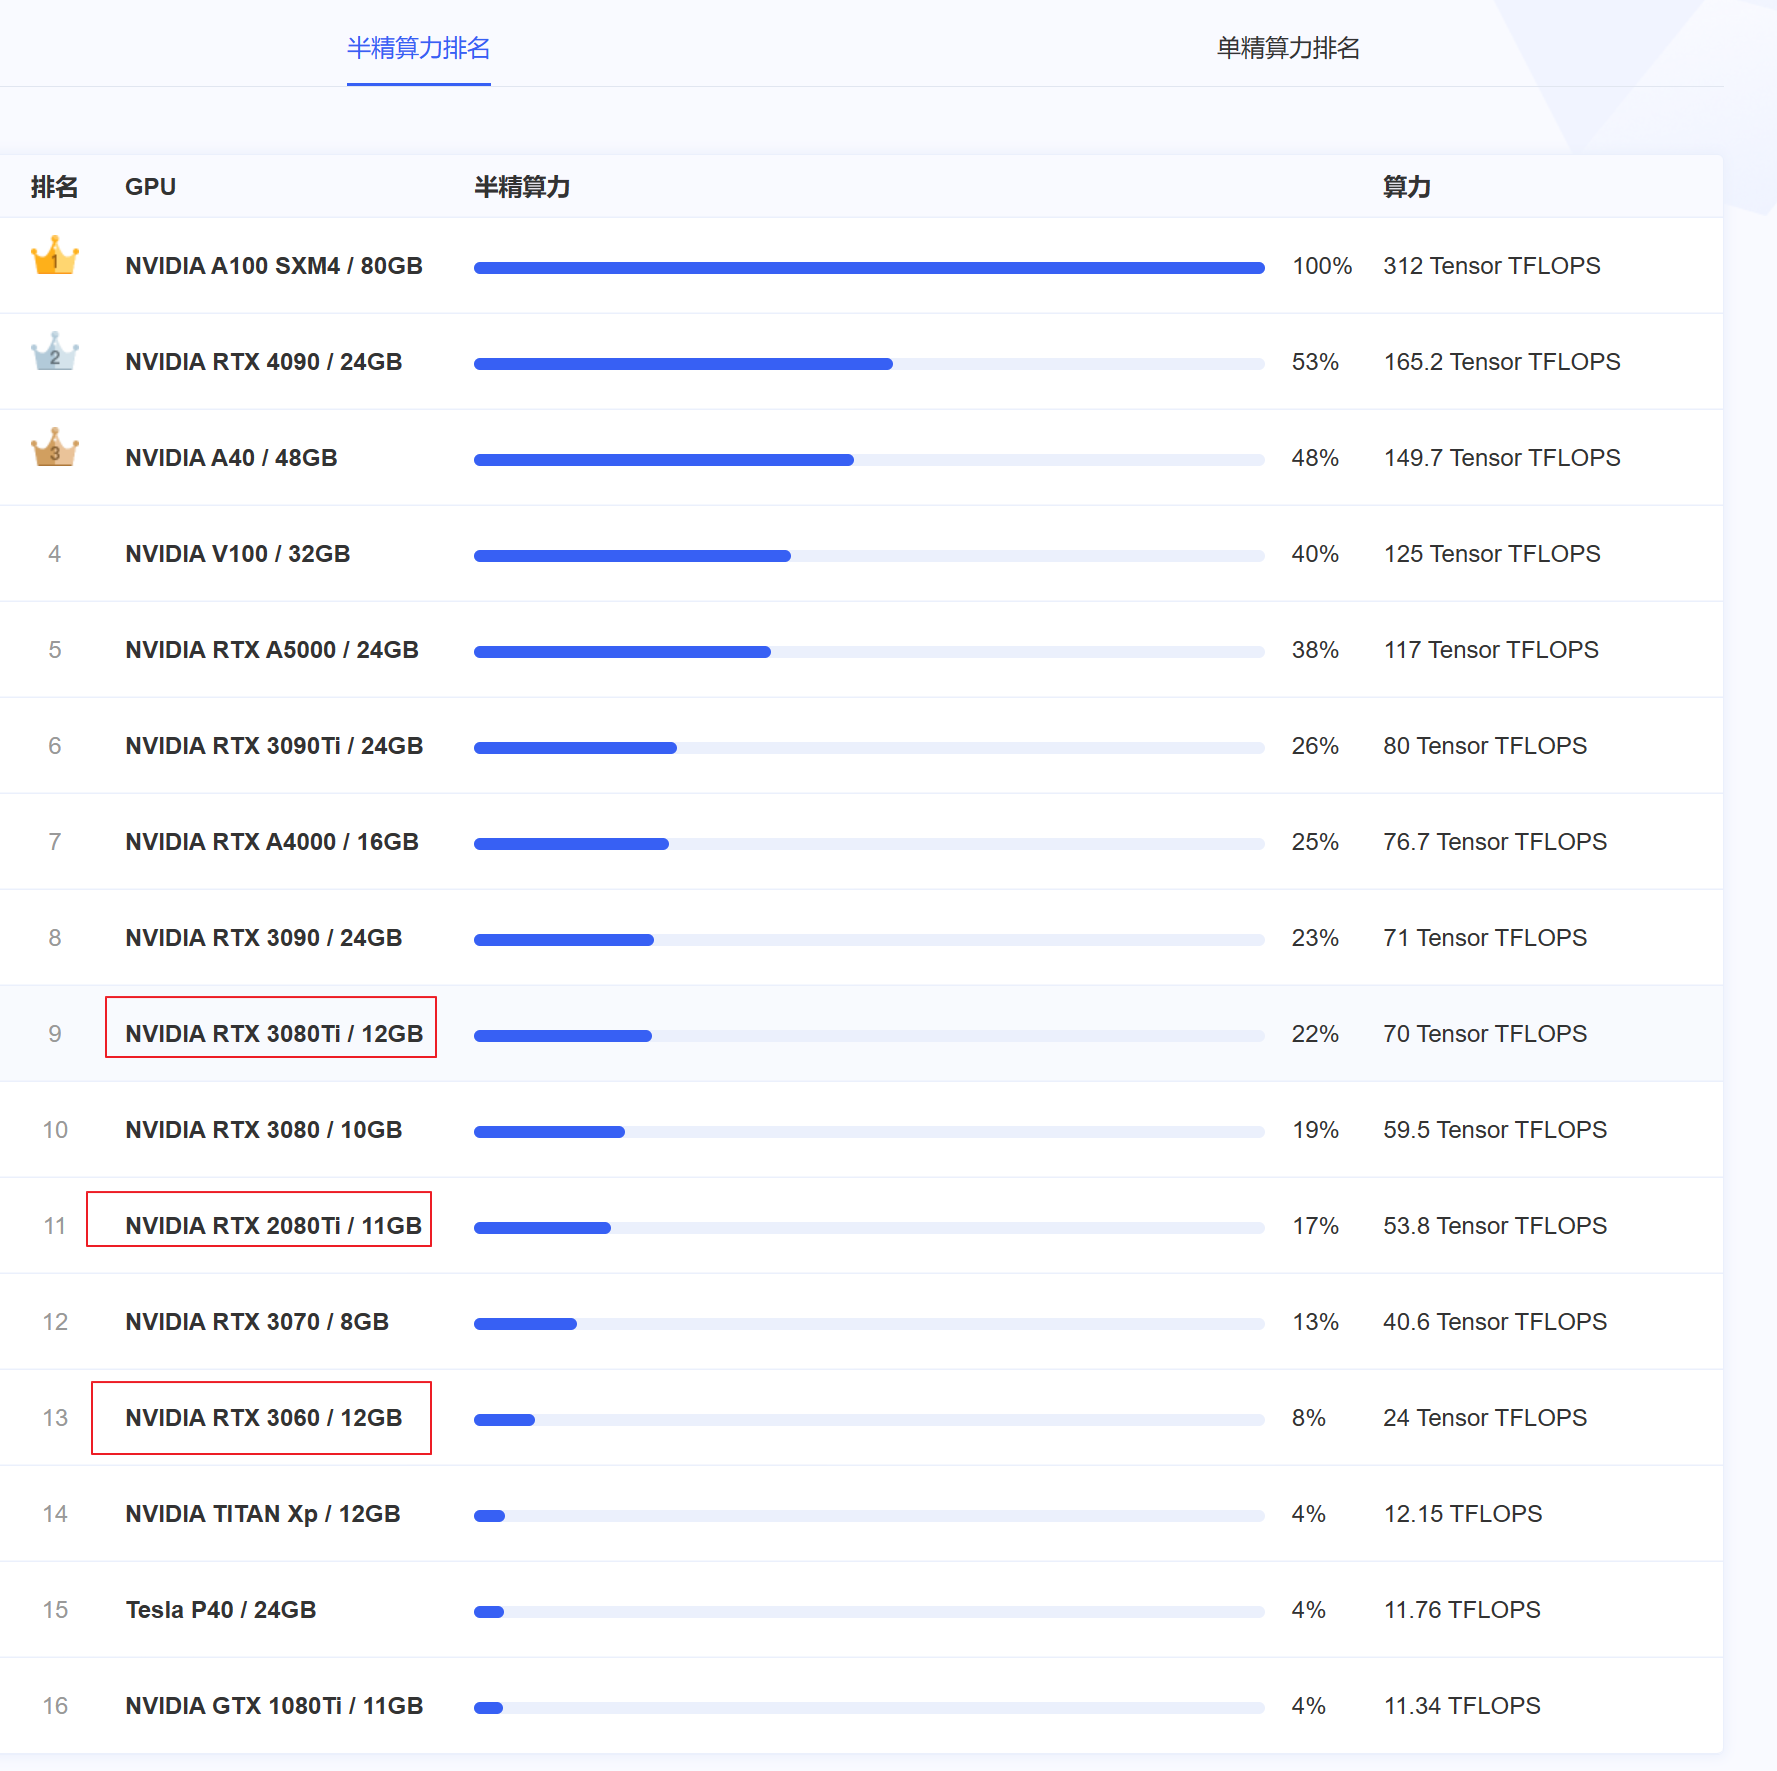Click the 40.6 Tensor TFLOPS value

coord(1495,1322)
